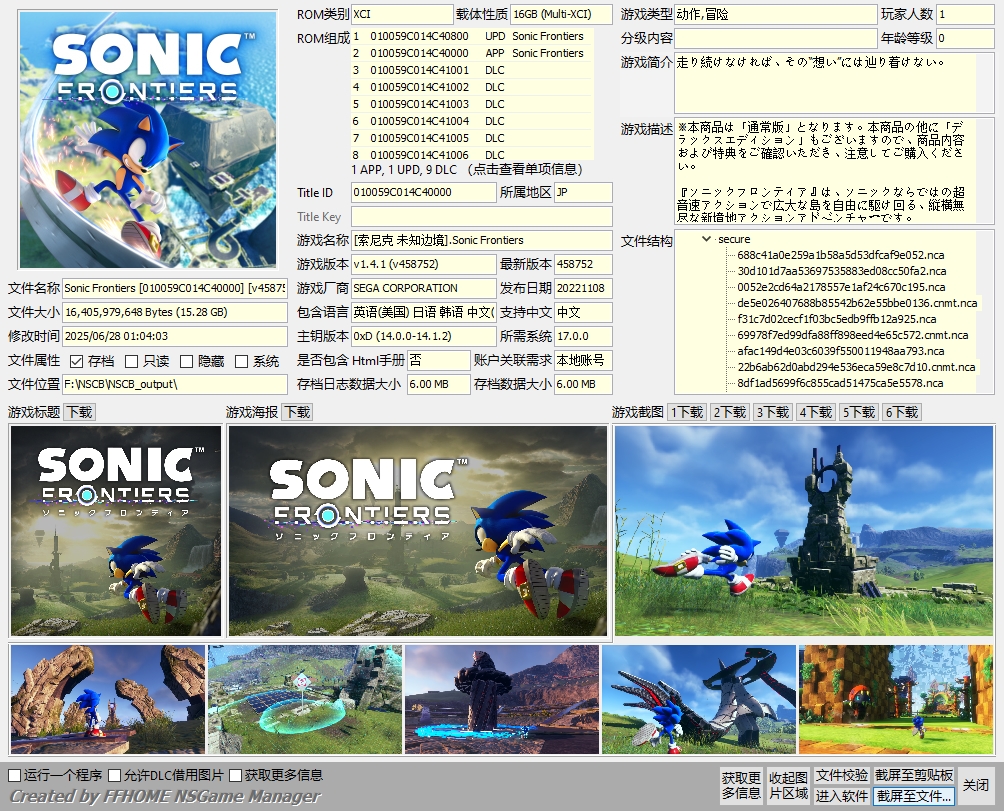Select file afac149d4e03c6039f550011948aa793.nca

(x=840, y=351)
